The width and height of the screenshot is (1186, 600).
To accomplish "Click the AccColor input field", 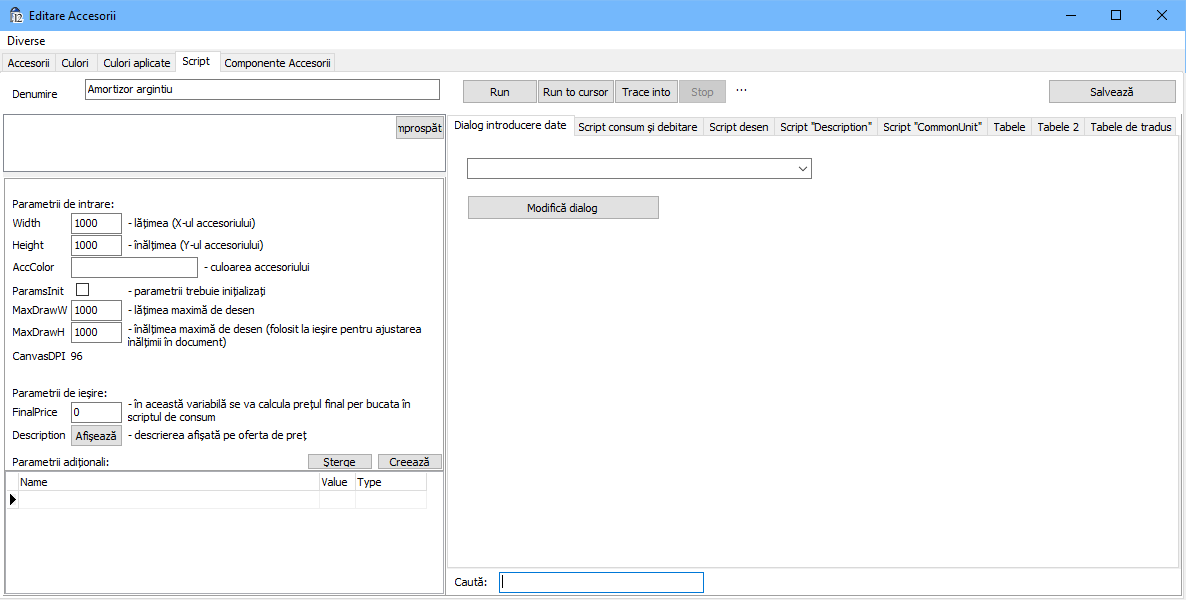I will click(134, 267).
